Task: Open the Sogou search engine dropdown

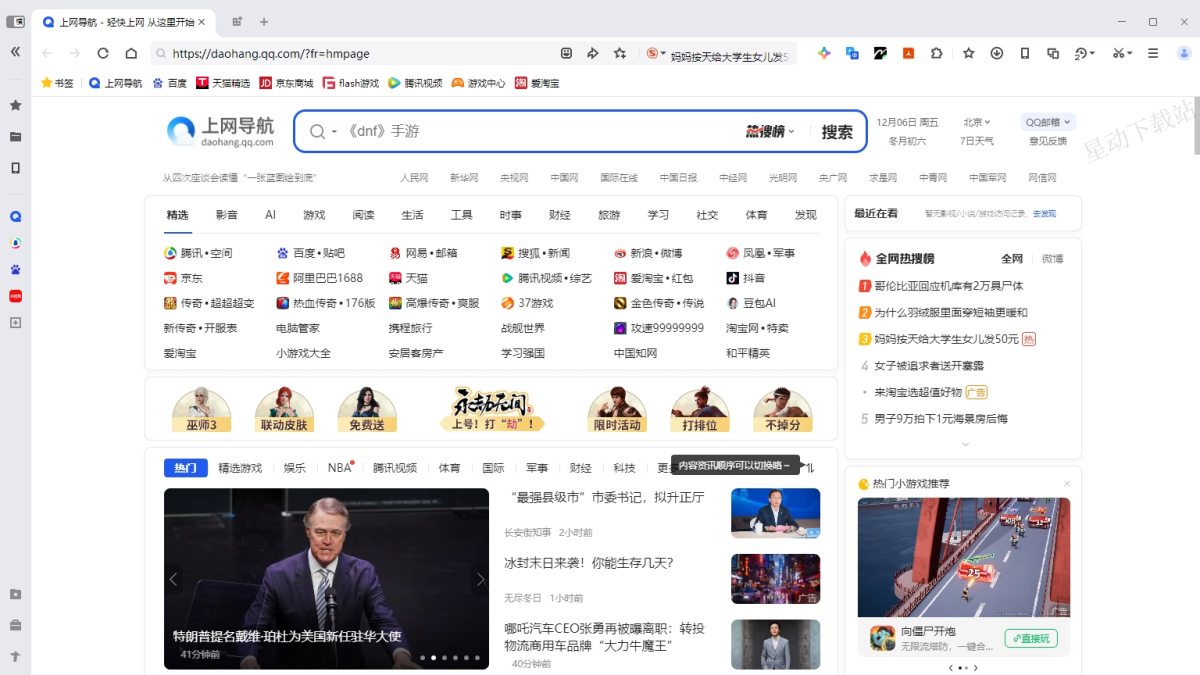Action: point(657,53)
